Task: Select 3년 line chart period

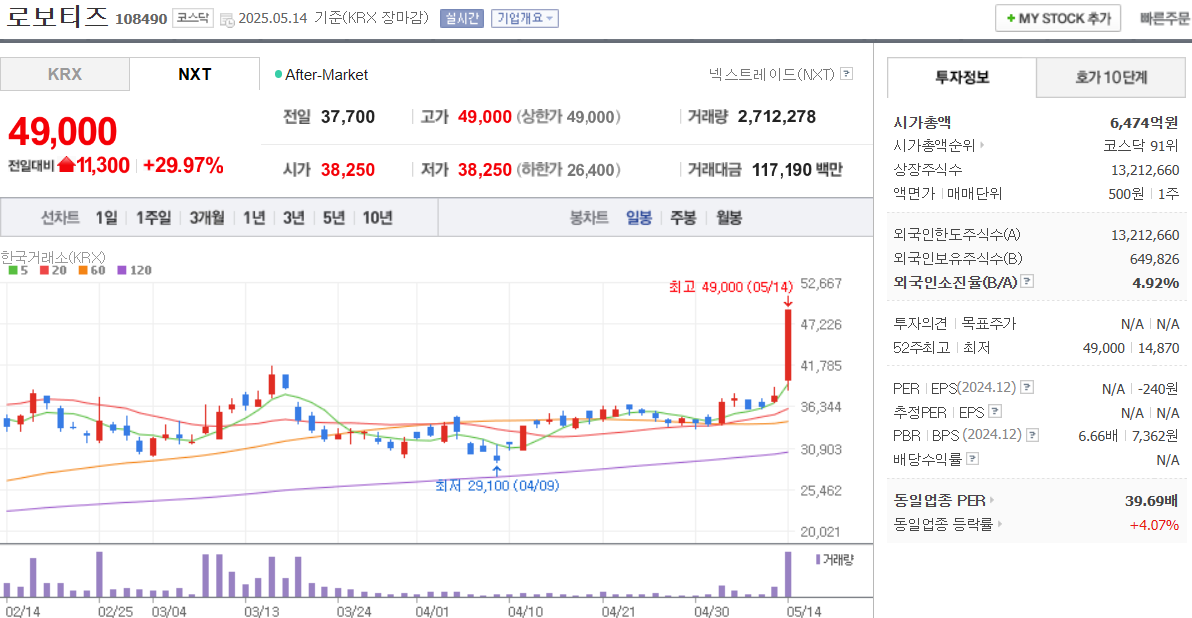Action: (x=293, y=218)
